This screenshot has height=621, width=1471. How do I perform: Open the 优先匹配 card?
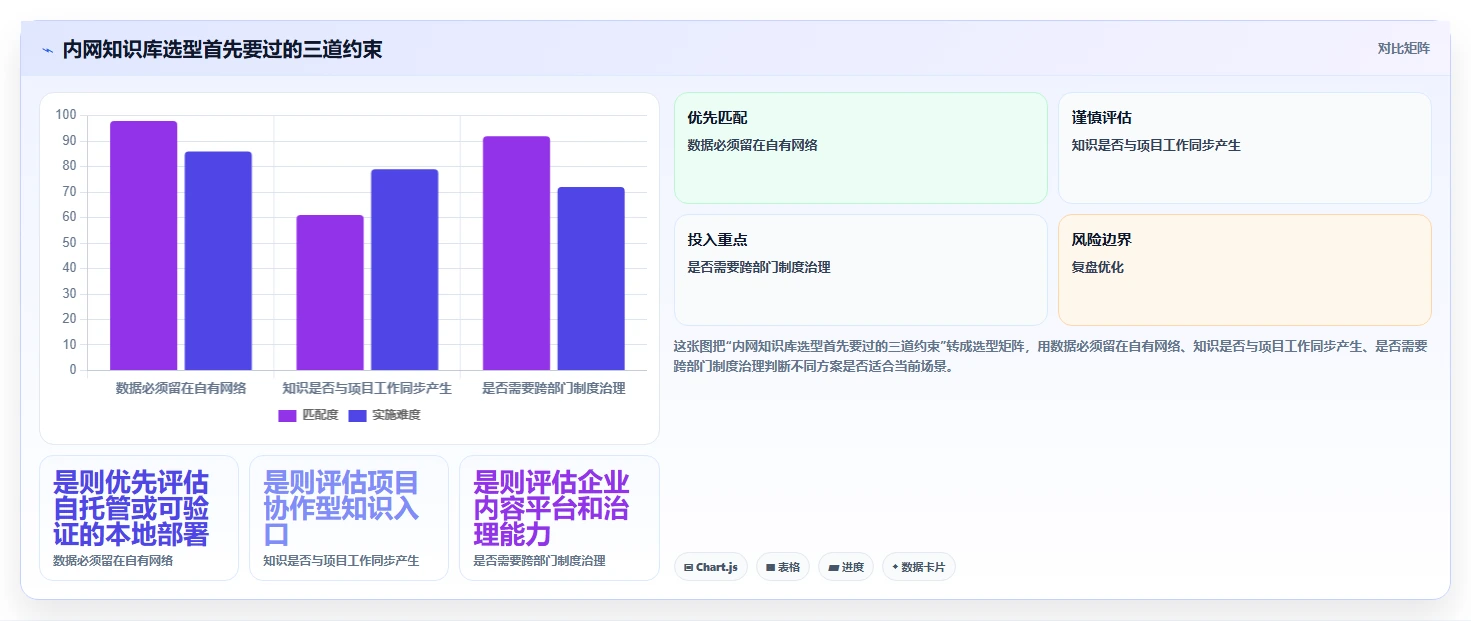tap(861, 148)
